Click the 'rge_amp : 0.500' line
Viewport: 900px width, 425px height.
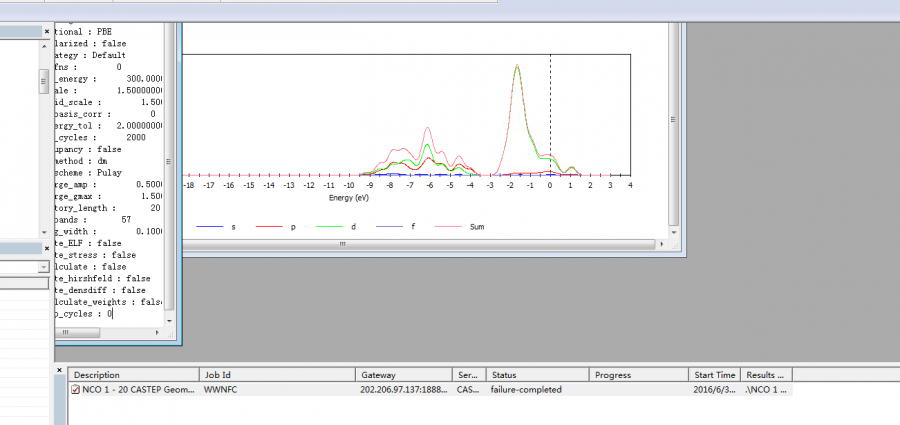109,185
